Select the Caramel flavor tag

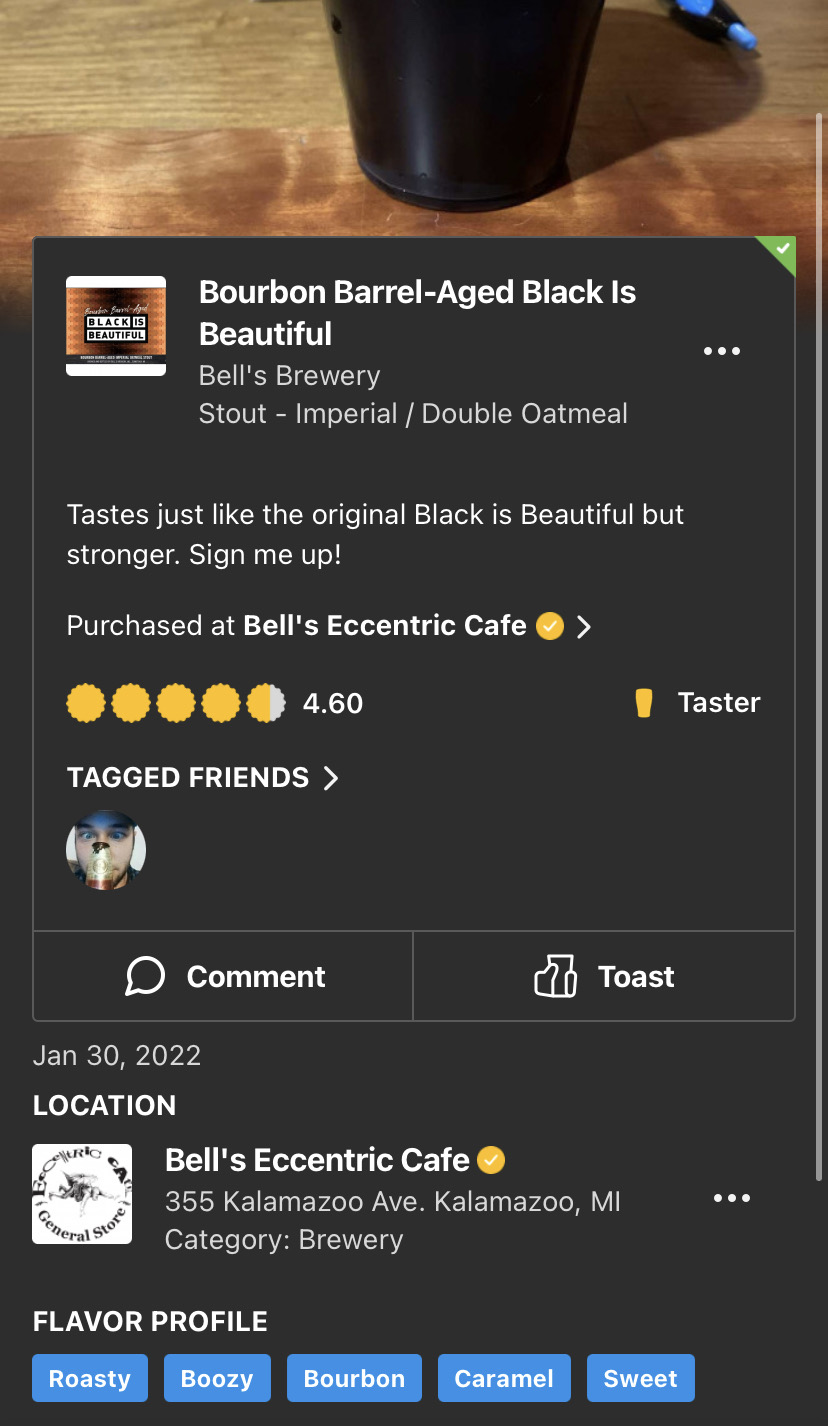click(504, 1379)
